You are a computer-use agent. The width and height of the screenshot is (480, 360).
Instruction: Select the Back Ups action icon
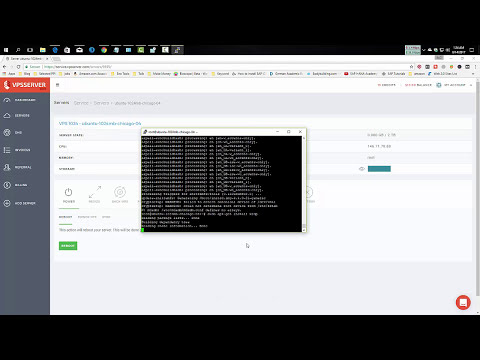(120, 195)
